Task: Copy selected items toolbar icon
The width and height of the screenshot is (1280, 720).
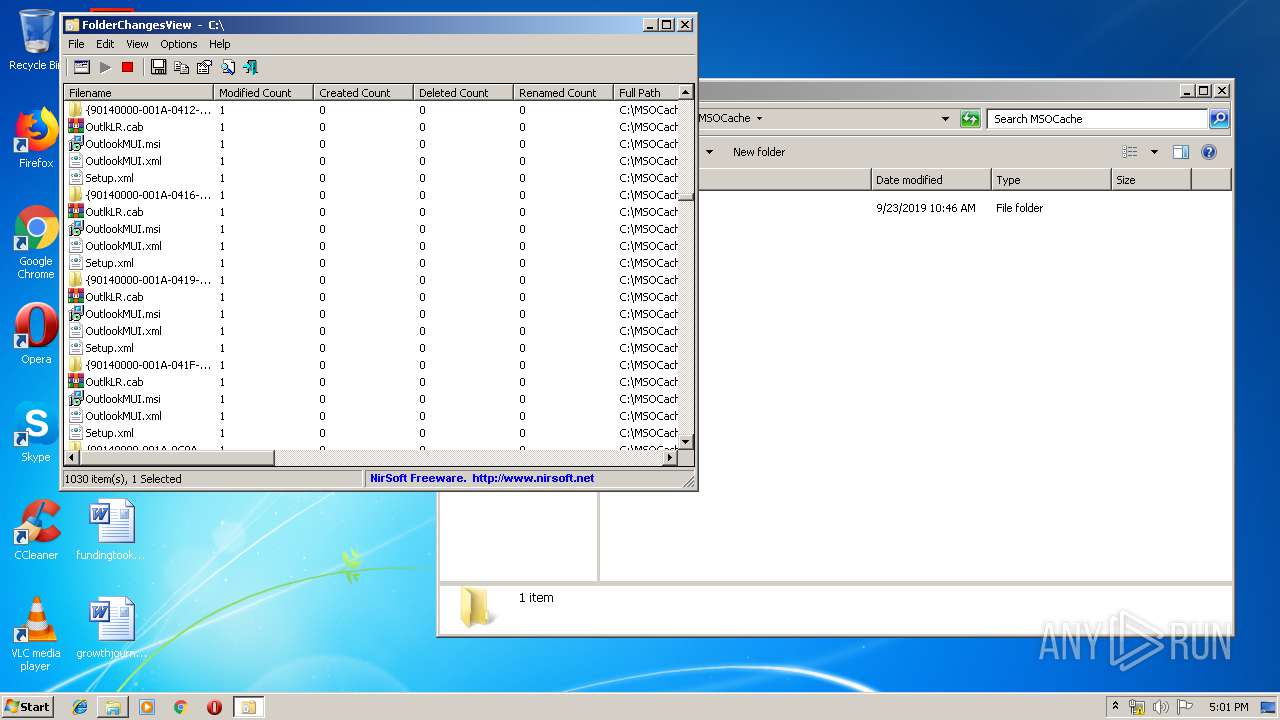Action: coord(181,67)
